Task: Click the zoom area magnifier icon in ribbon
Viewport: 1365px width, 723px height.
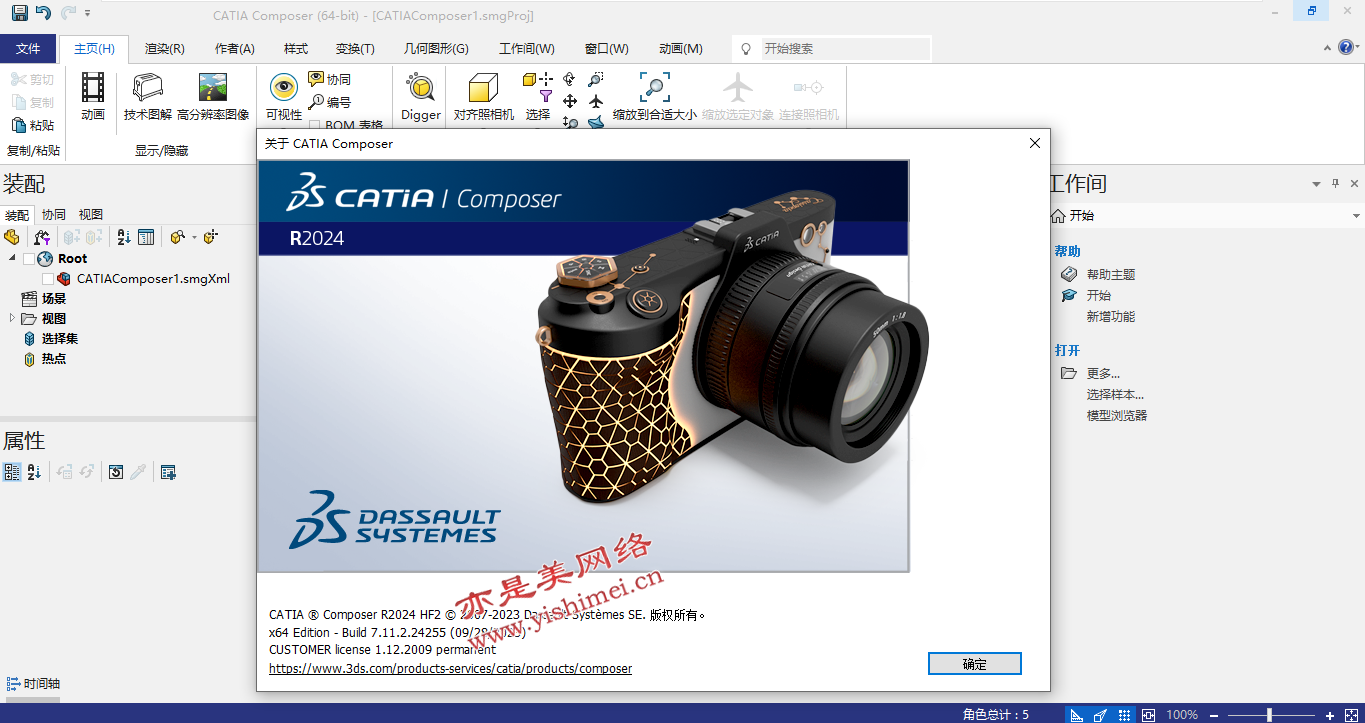Action: click(596, 79)
